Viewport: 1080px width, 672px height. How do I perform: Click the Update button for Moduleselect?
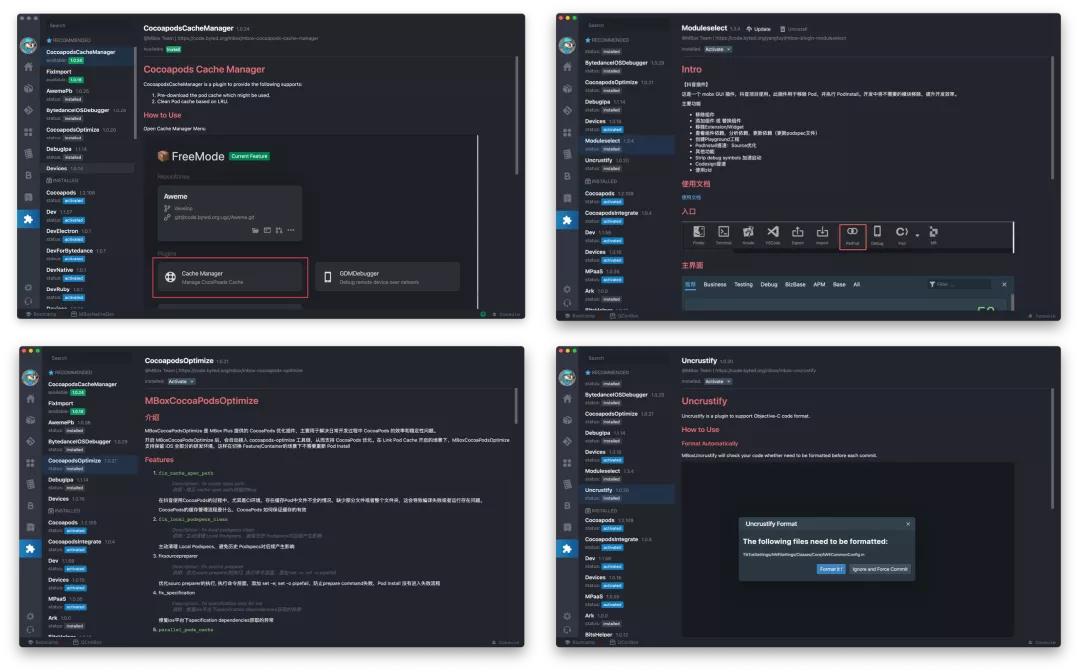click(x=758, y=29)
